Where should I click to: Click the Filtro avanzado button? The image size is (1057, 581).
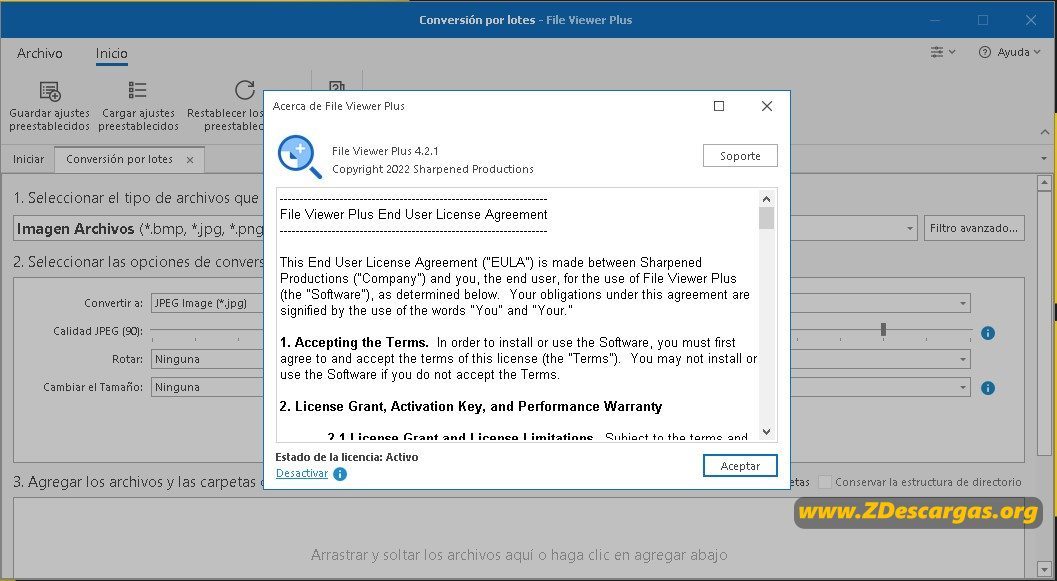pyautogui.click(x=974, y=228)
